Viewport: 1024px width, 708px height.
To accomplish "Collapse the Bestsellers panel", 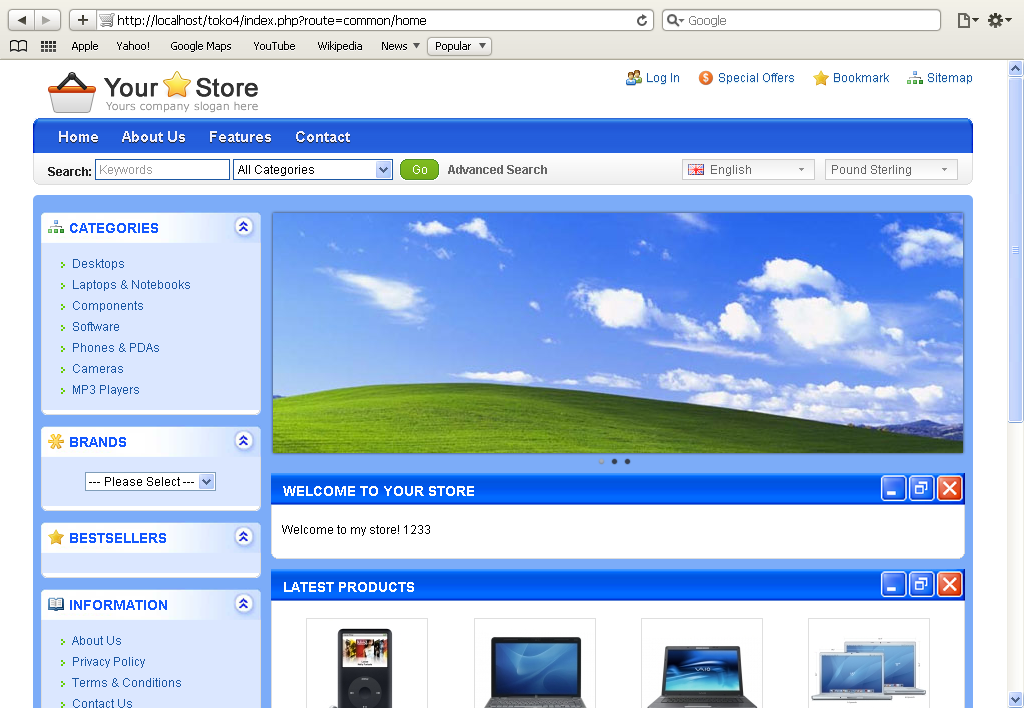I will coord(244,537).
